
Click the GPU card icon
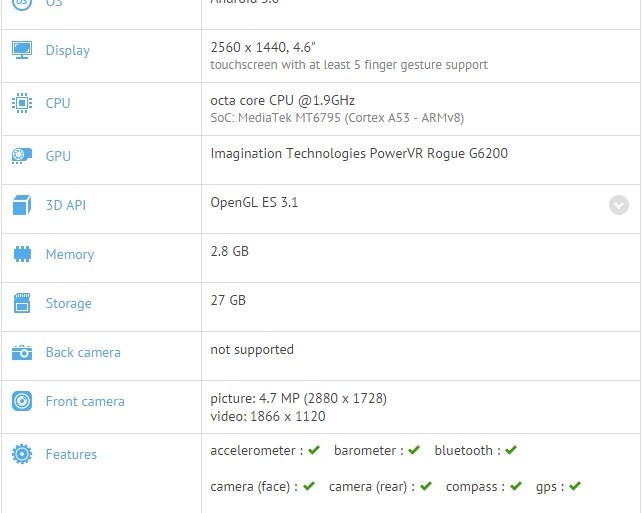pos(21,156)
